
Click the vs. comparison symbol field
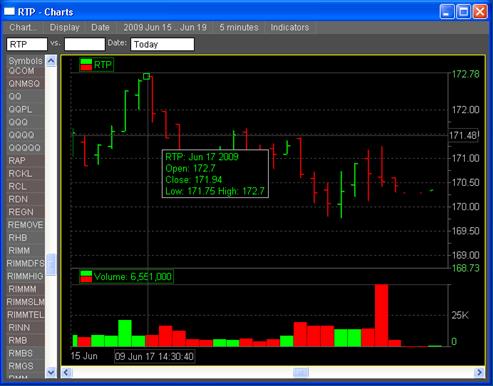point(85,44)
